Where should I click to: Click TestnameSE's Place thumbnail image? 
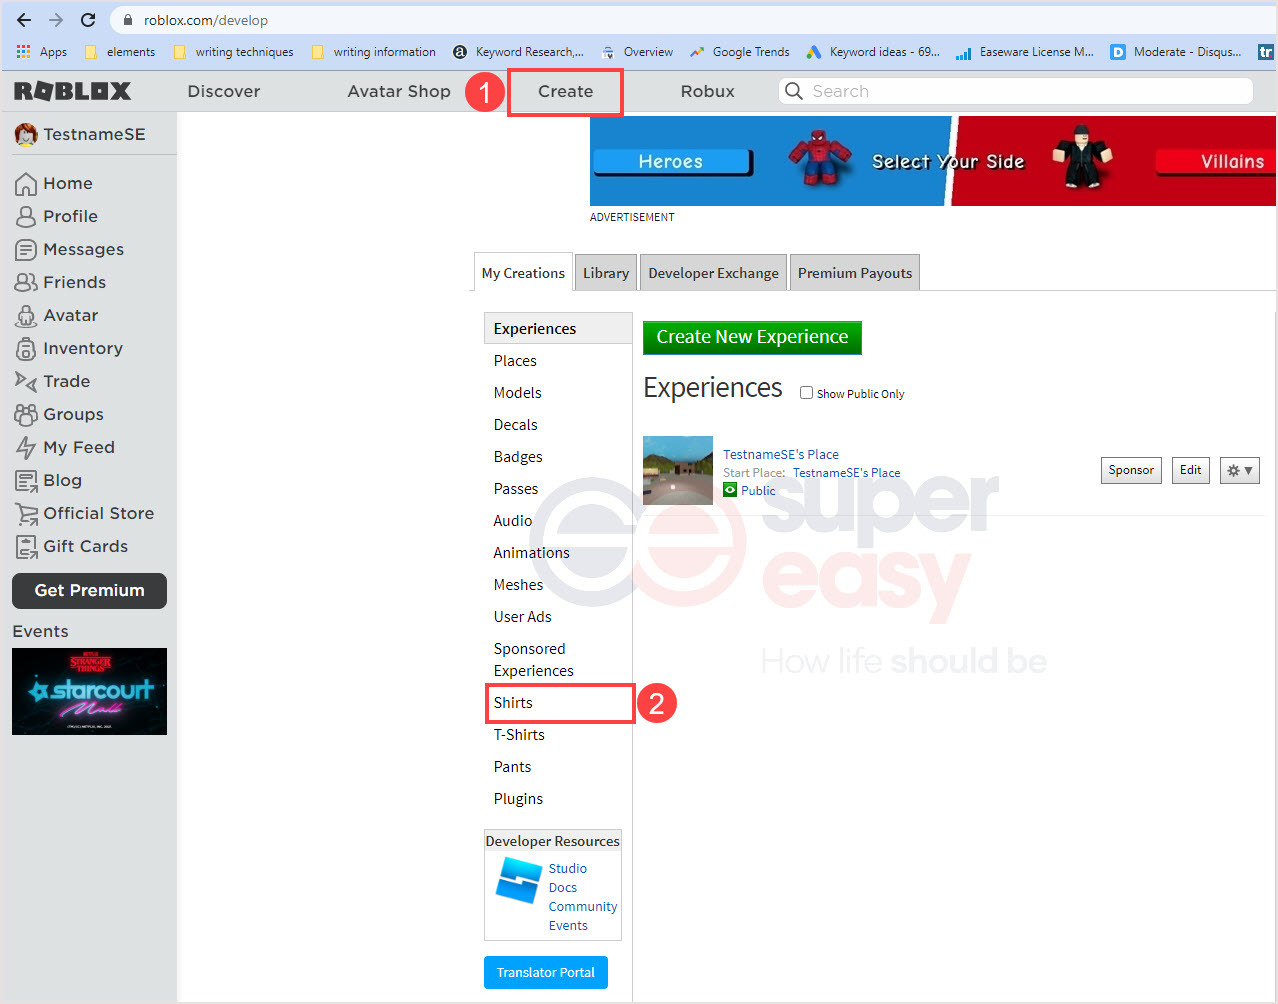pos(678,470)
